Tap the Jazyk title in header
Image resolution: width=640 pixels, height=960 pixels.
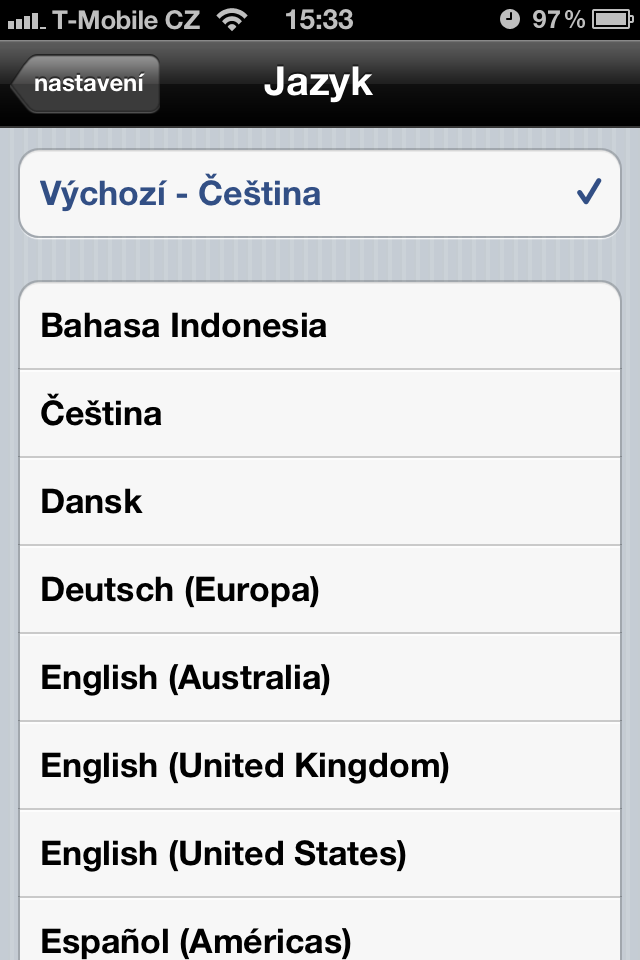(318, 83)
